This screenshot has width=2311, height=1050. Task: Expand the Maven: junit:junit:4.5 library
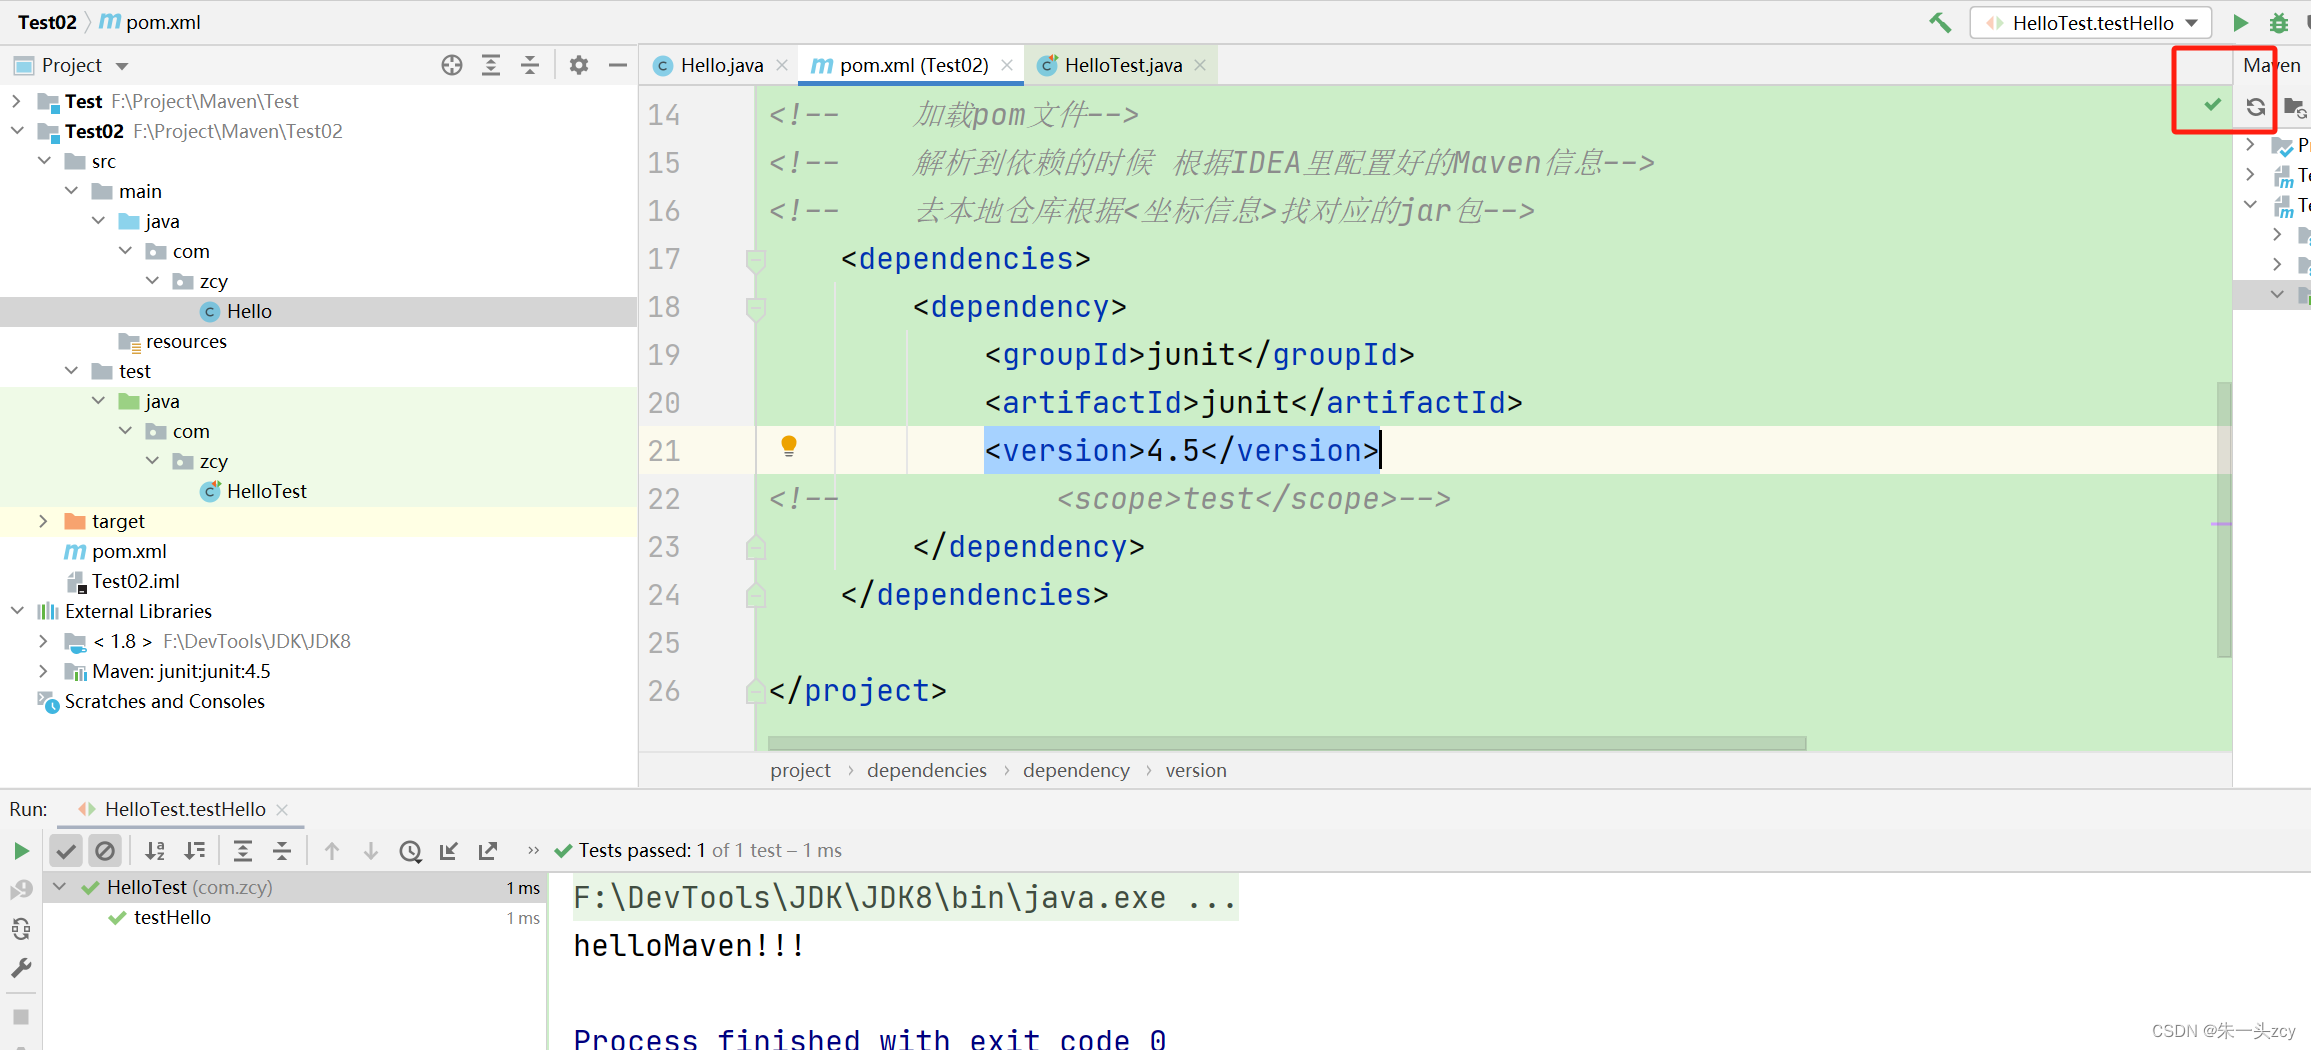(43, 671)
